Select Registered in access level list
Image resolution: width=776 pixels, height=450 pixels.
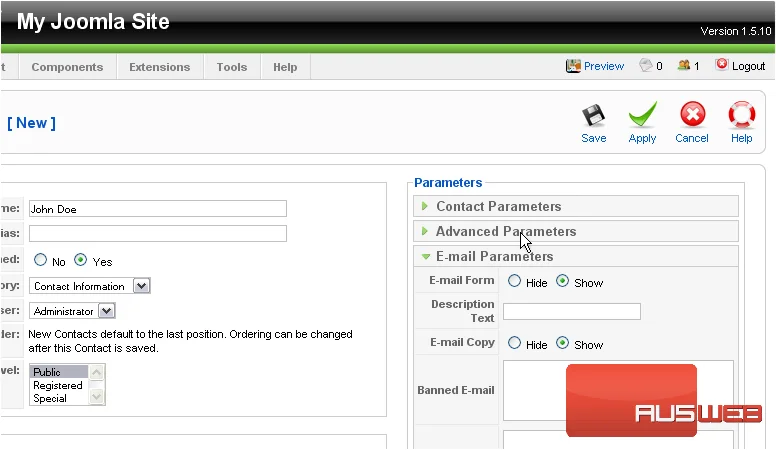pos(58,385)
